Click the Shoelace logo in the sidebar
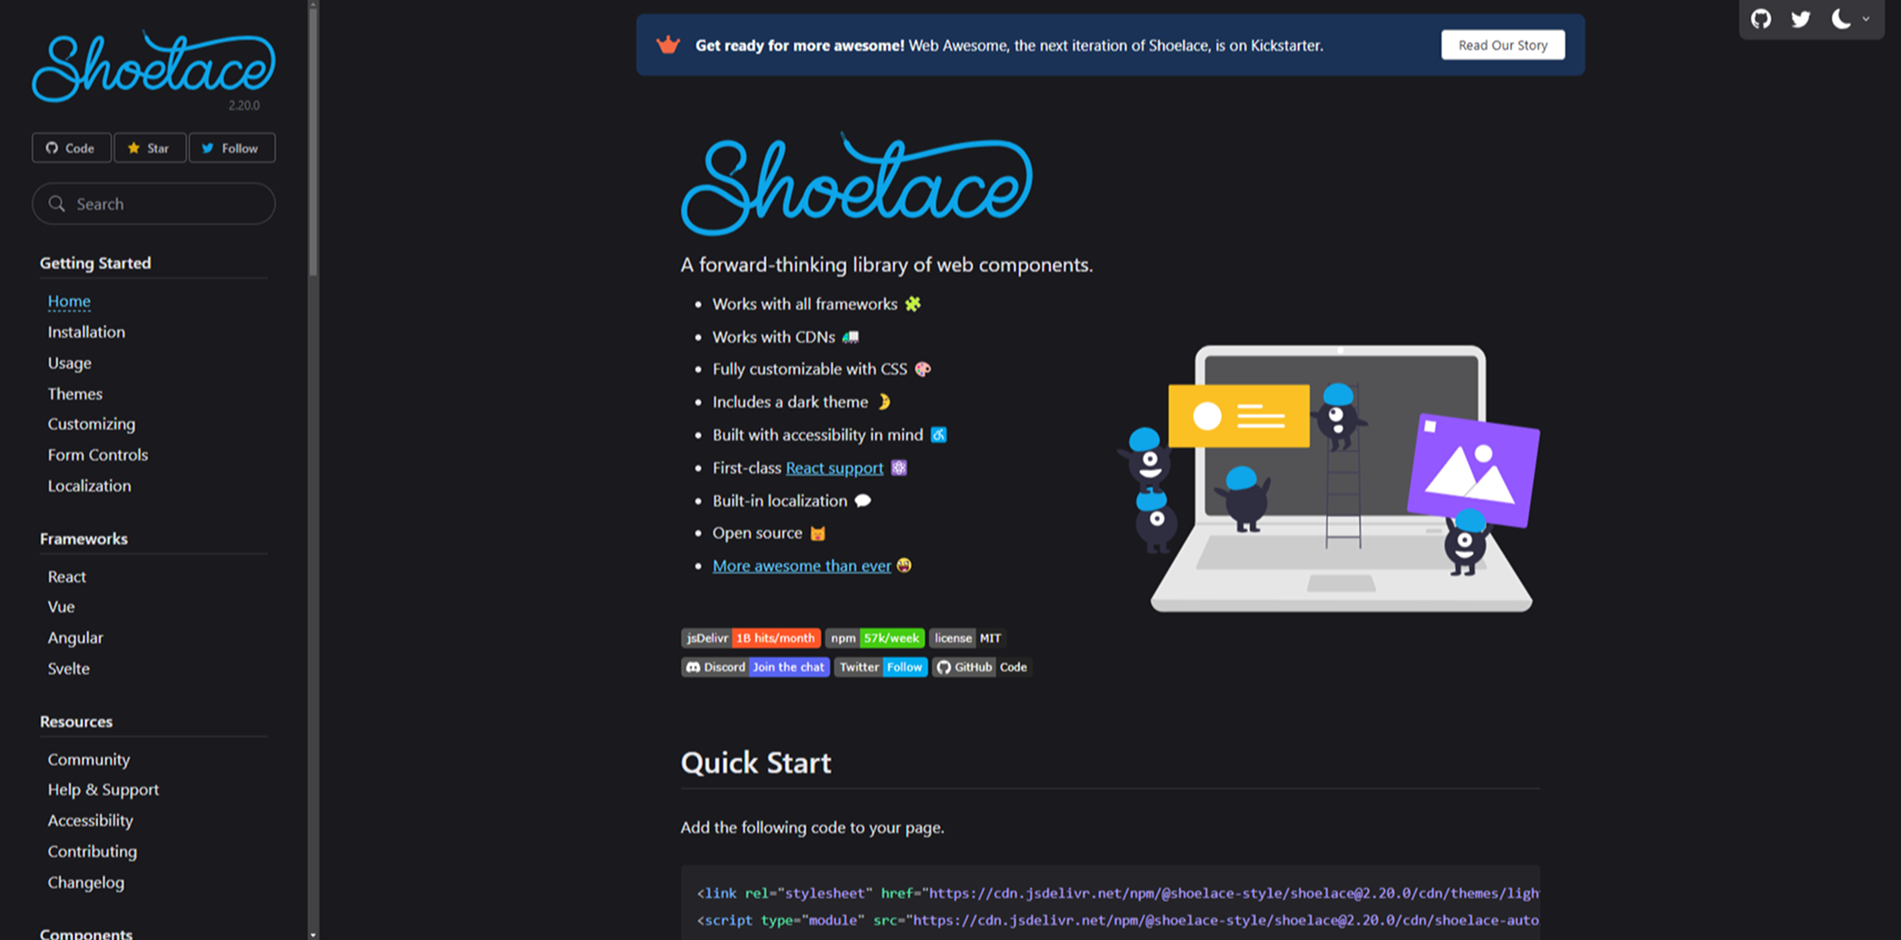The width and height of the screenshot is (1901, 940). click(154, 66)
